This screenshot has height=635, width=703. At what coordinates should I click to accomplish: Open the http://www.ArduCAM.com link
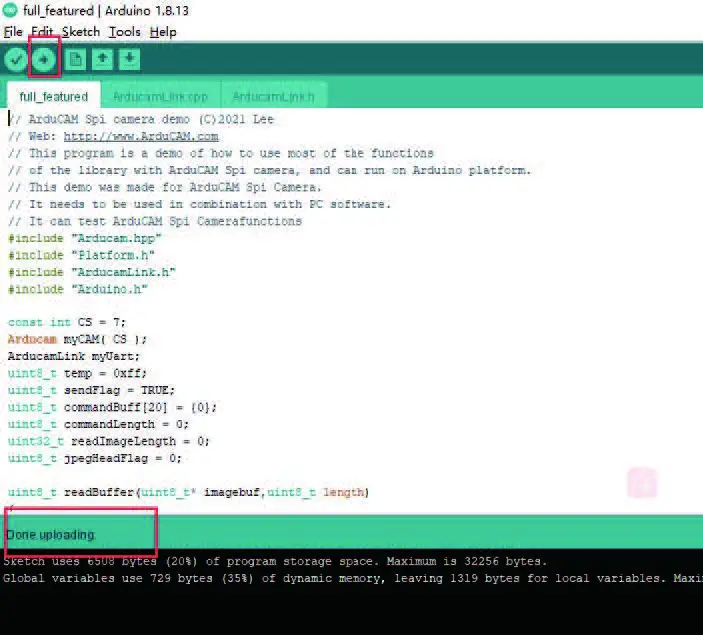pyautogui.click(x=141, y=136)
